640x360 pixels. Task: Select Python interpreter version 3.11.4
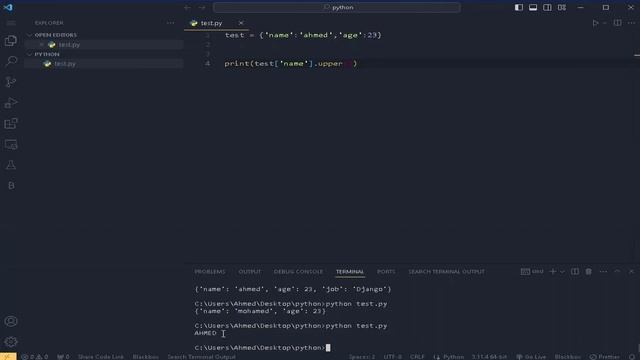pos(489,357)
